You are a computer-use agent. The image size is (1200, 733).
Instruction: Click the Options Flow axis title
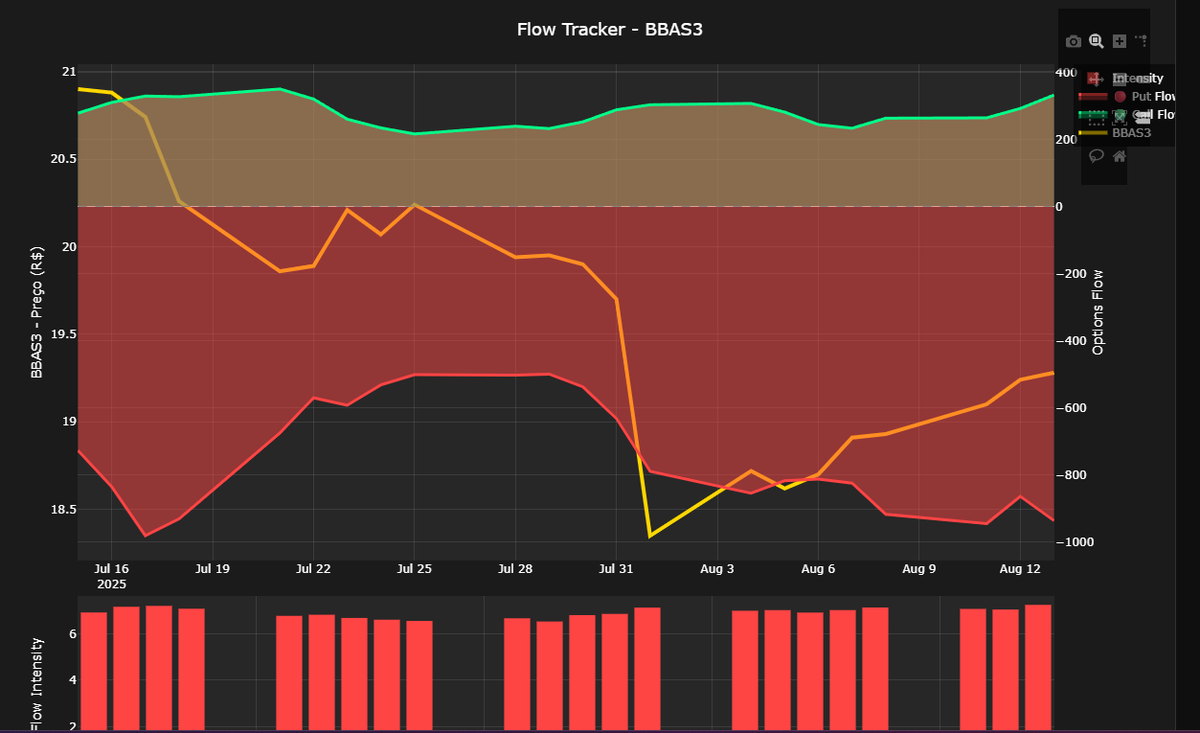(1098, 312)
